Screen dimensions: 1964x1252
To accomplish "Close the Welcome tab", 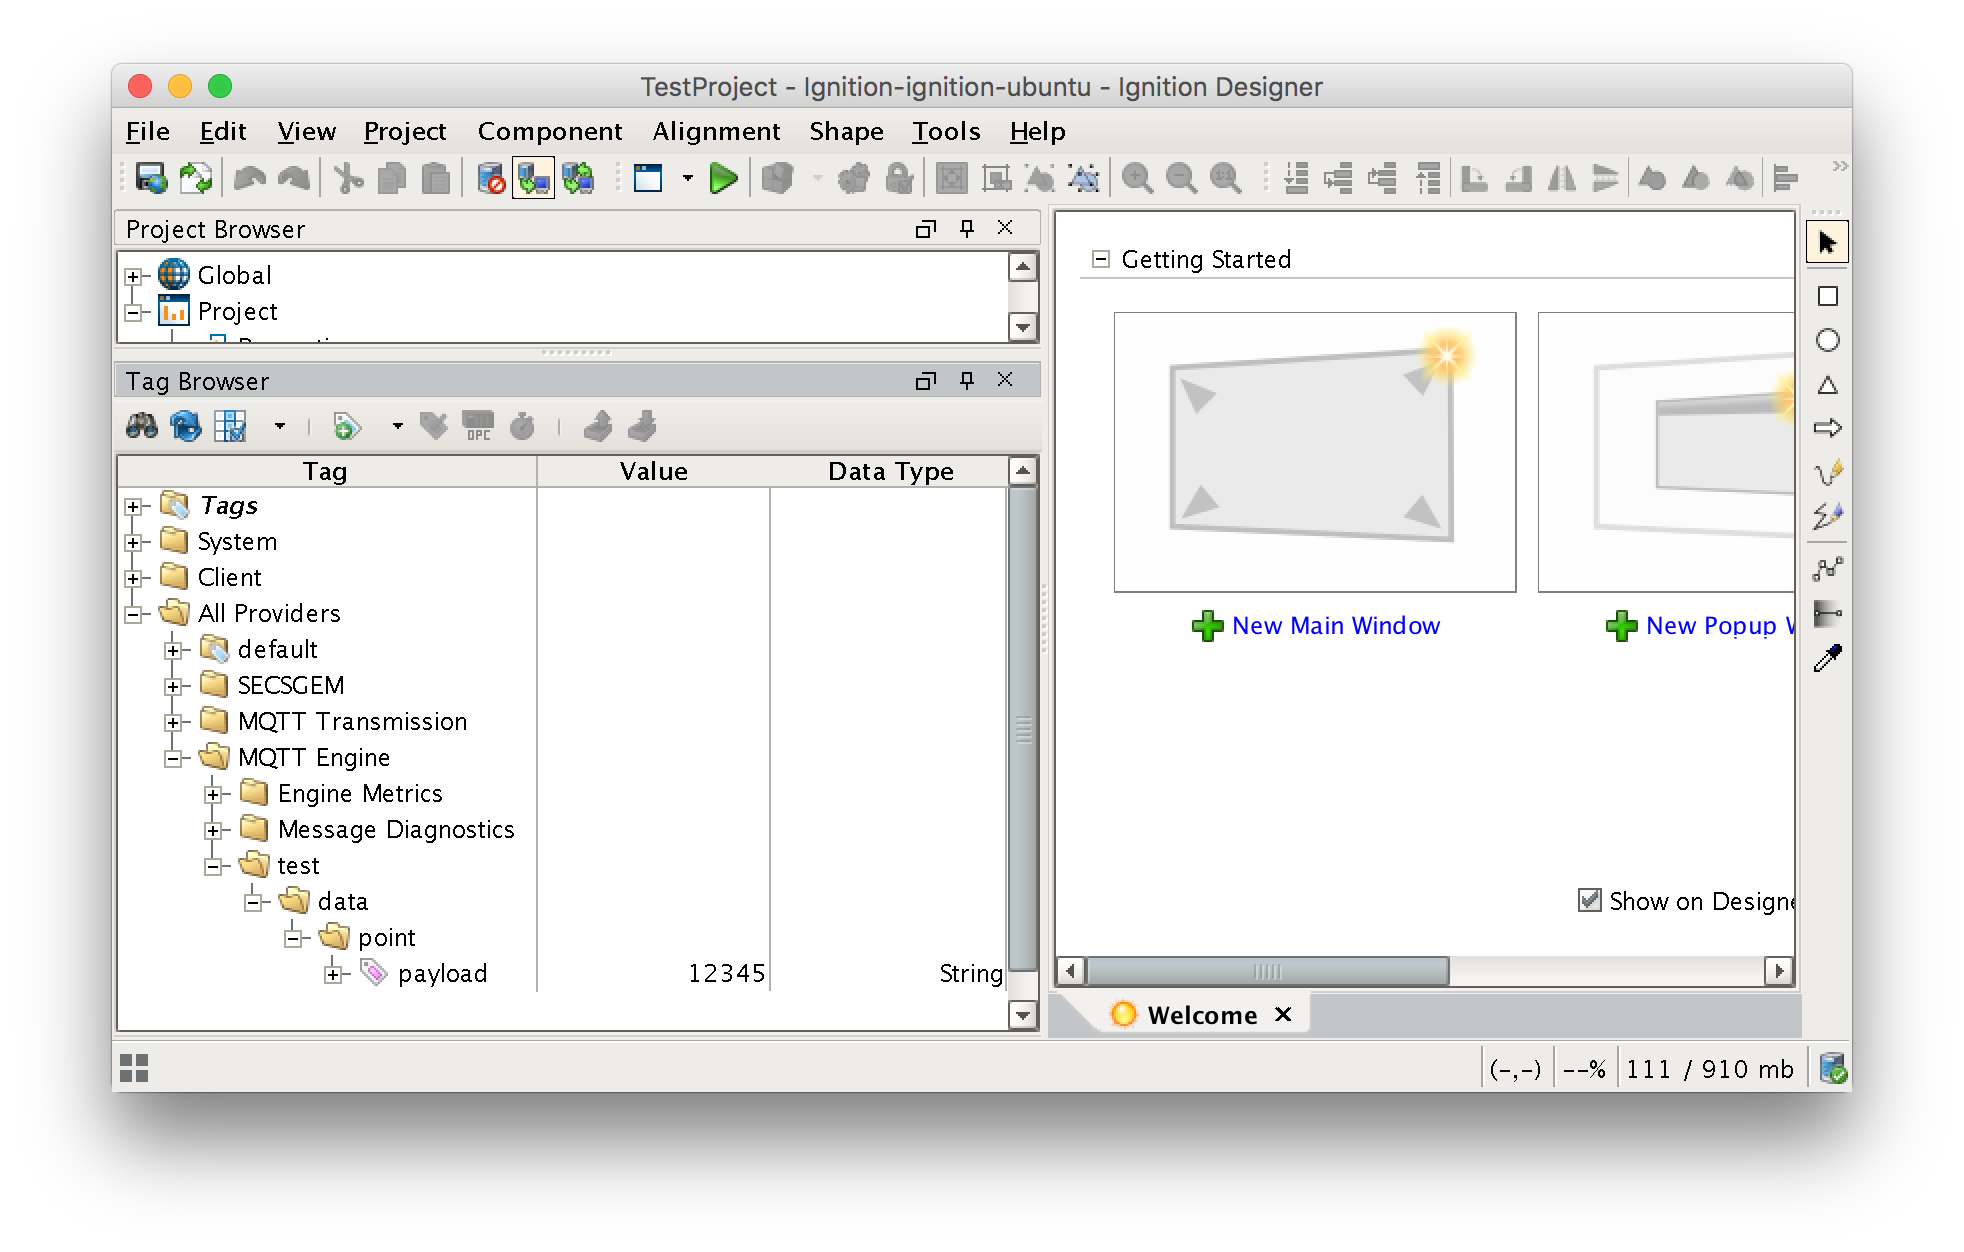I will (1283, 1015).
